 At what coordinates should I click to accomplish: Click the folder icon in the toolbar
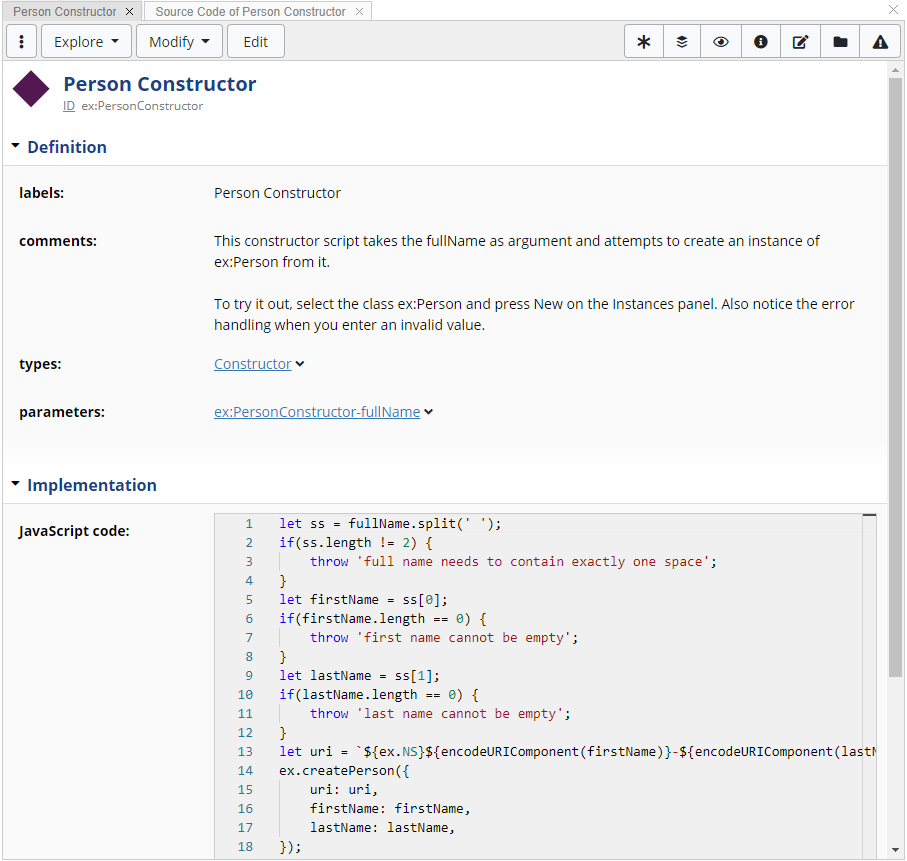840,42
